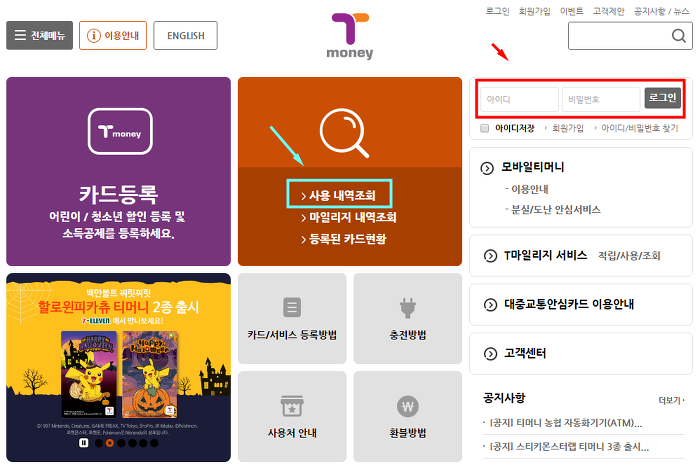Open the 충전방법 label
The image size is (700, 467).
pos(408,335)
